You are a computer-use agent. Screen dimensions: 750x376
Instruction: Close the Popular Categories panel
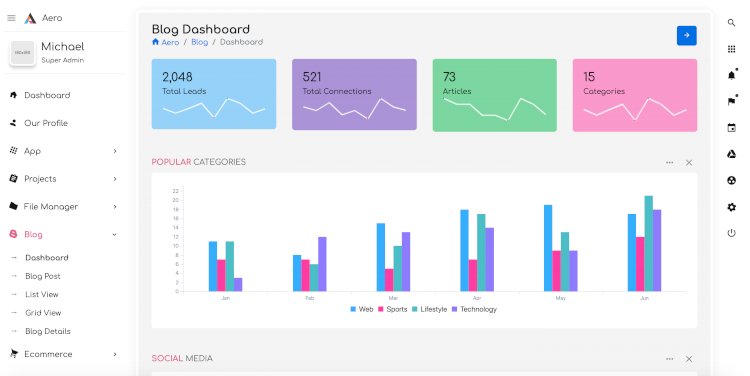689,163
